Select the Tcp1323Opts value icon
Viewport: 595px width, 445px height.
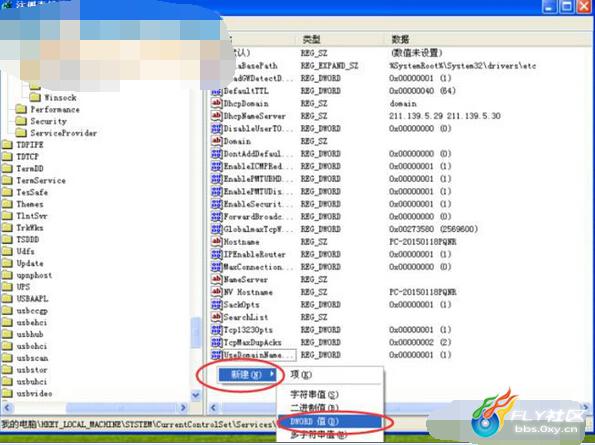click(x=216, y=330)
